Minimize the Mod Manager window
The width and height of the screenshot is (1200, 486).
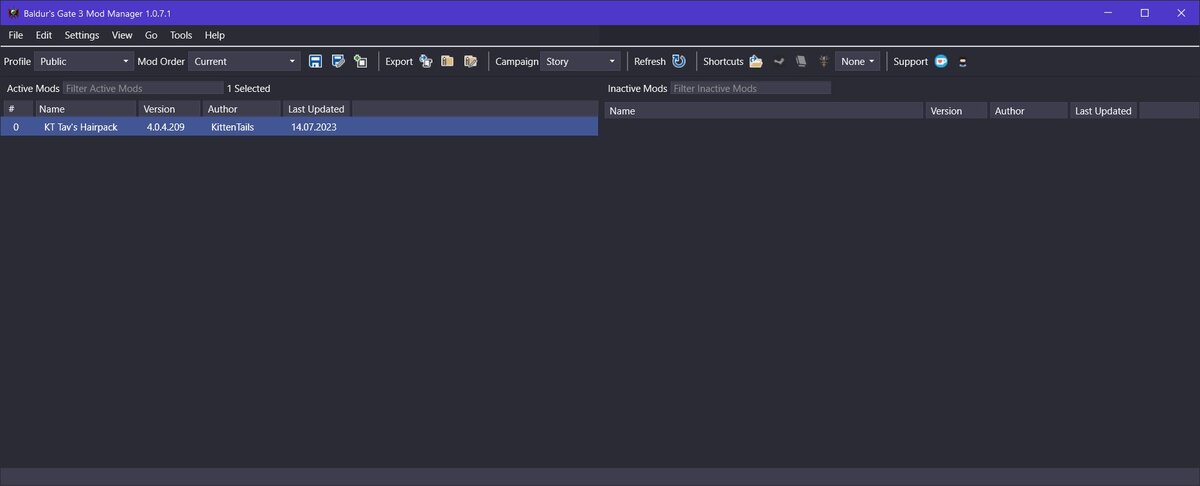point(1108,12)
